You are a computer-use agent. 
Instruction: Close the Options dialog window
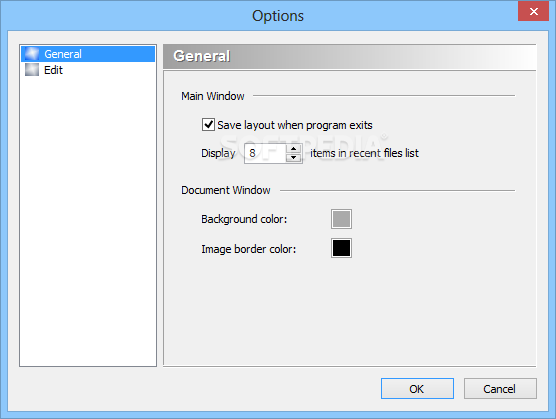click(x=533, y=11)
